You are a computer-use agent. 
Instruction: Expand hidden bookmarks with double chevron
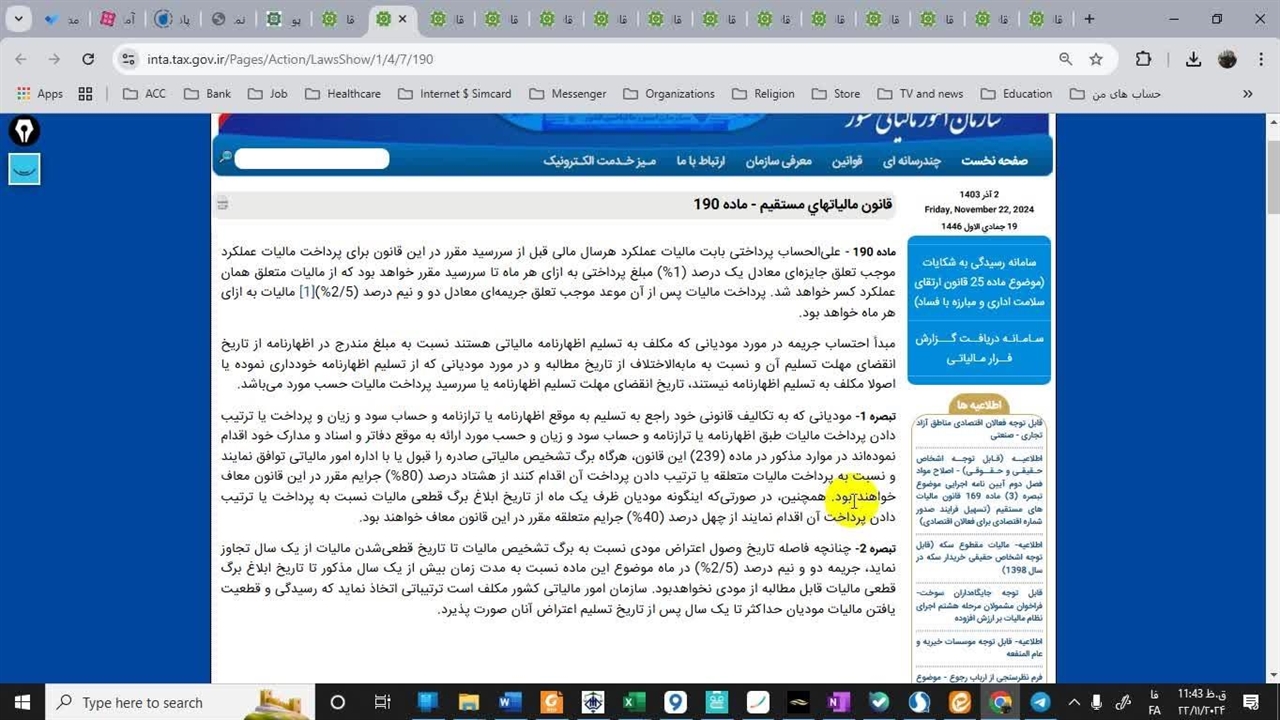click(x=1247, y=94)
